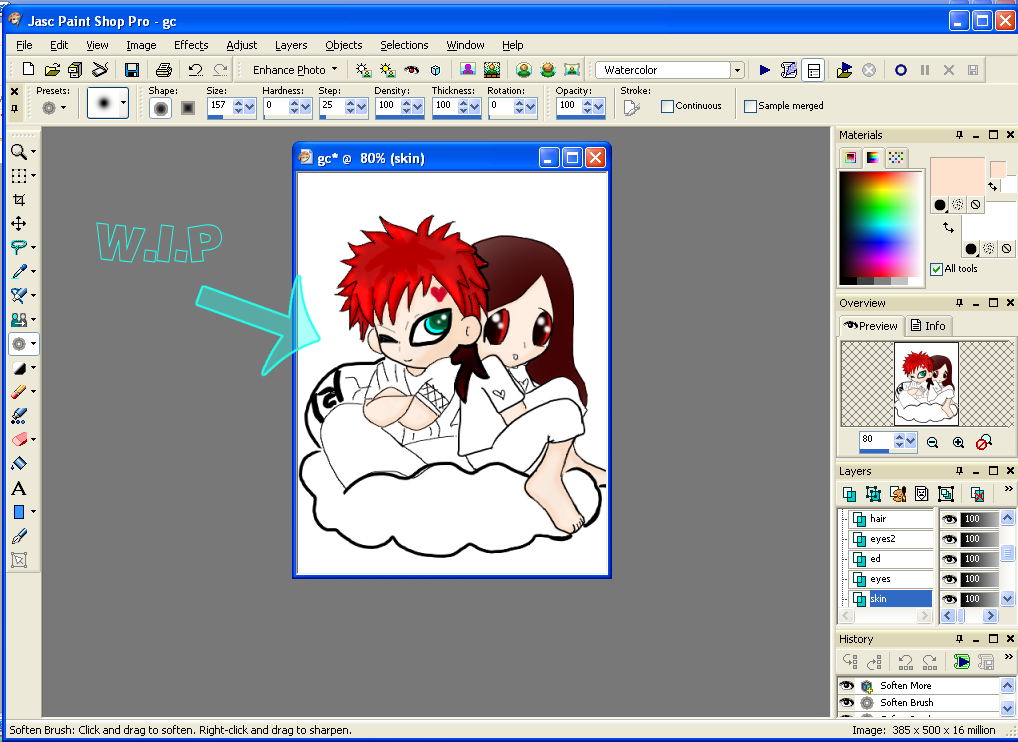Hide the eyes layer
The width and height of the screenshot is (1018, 742).
(x=950, y=579)
